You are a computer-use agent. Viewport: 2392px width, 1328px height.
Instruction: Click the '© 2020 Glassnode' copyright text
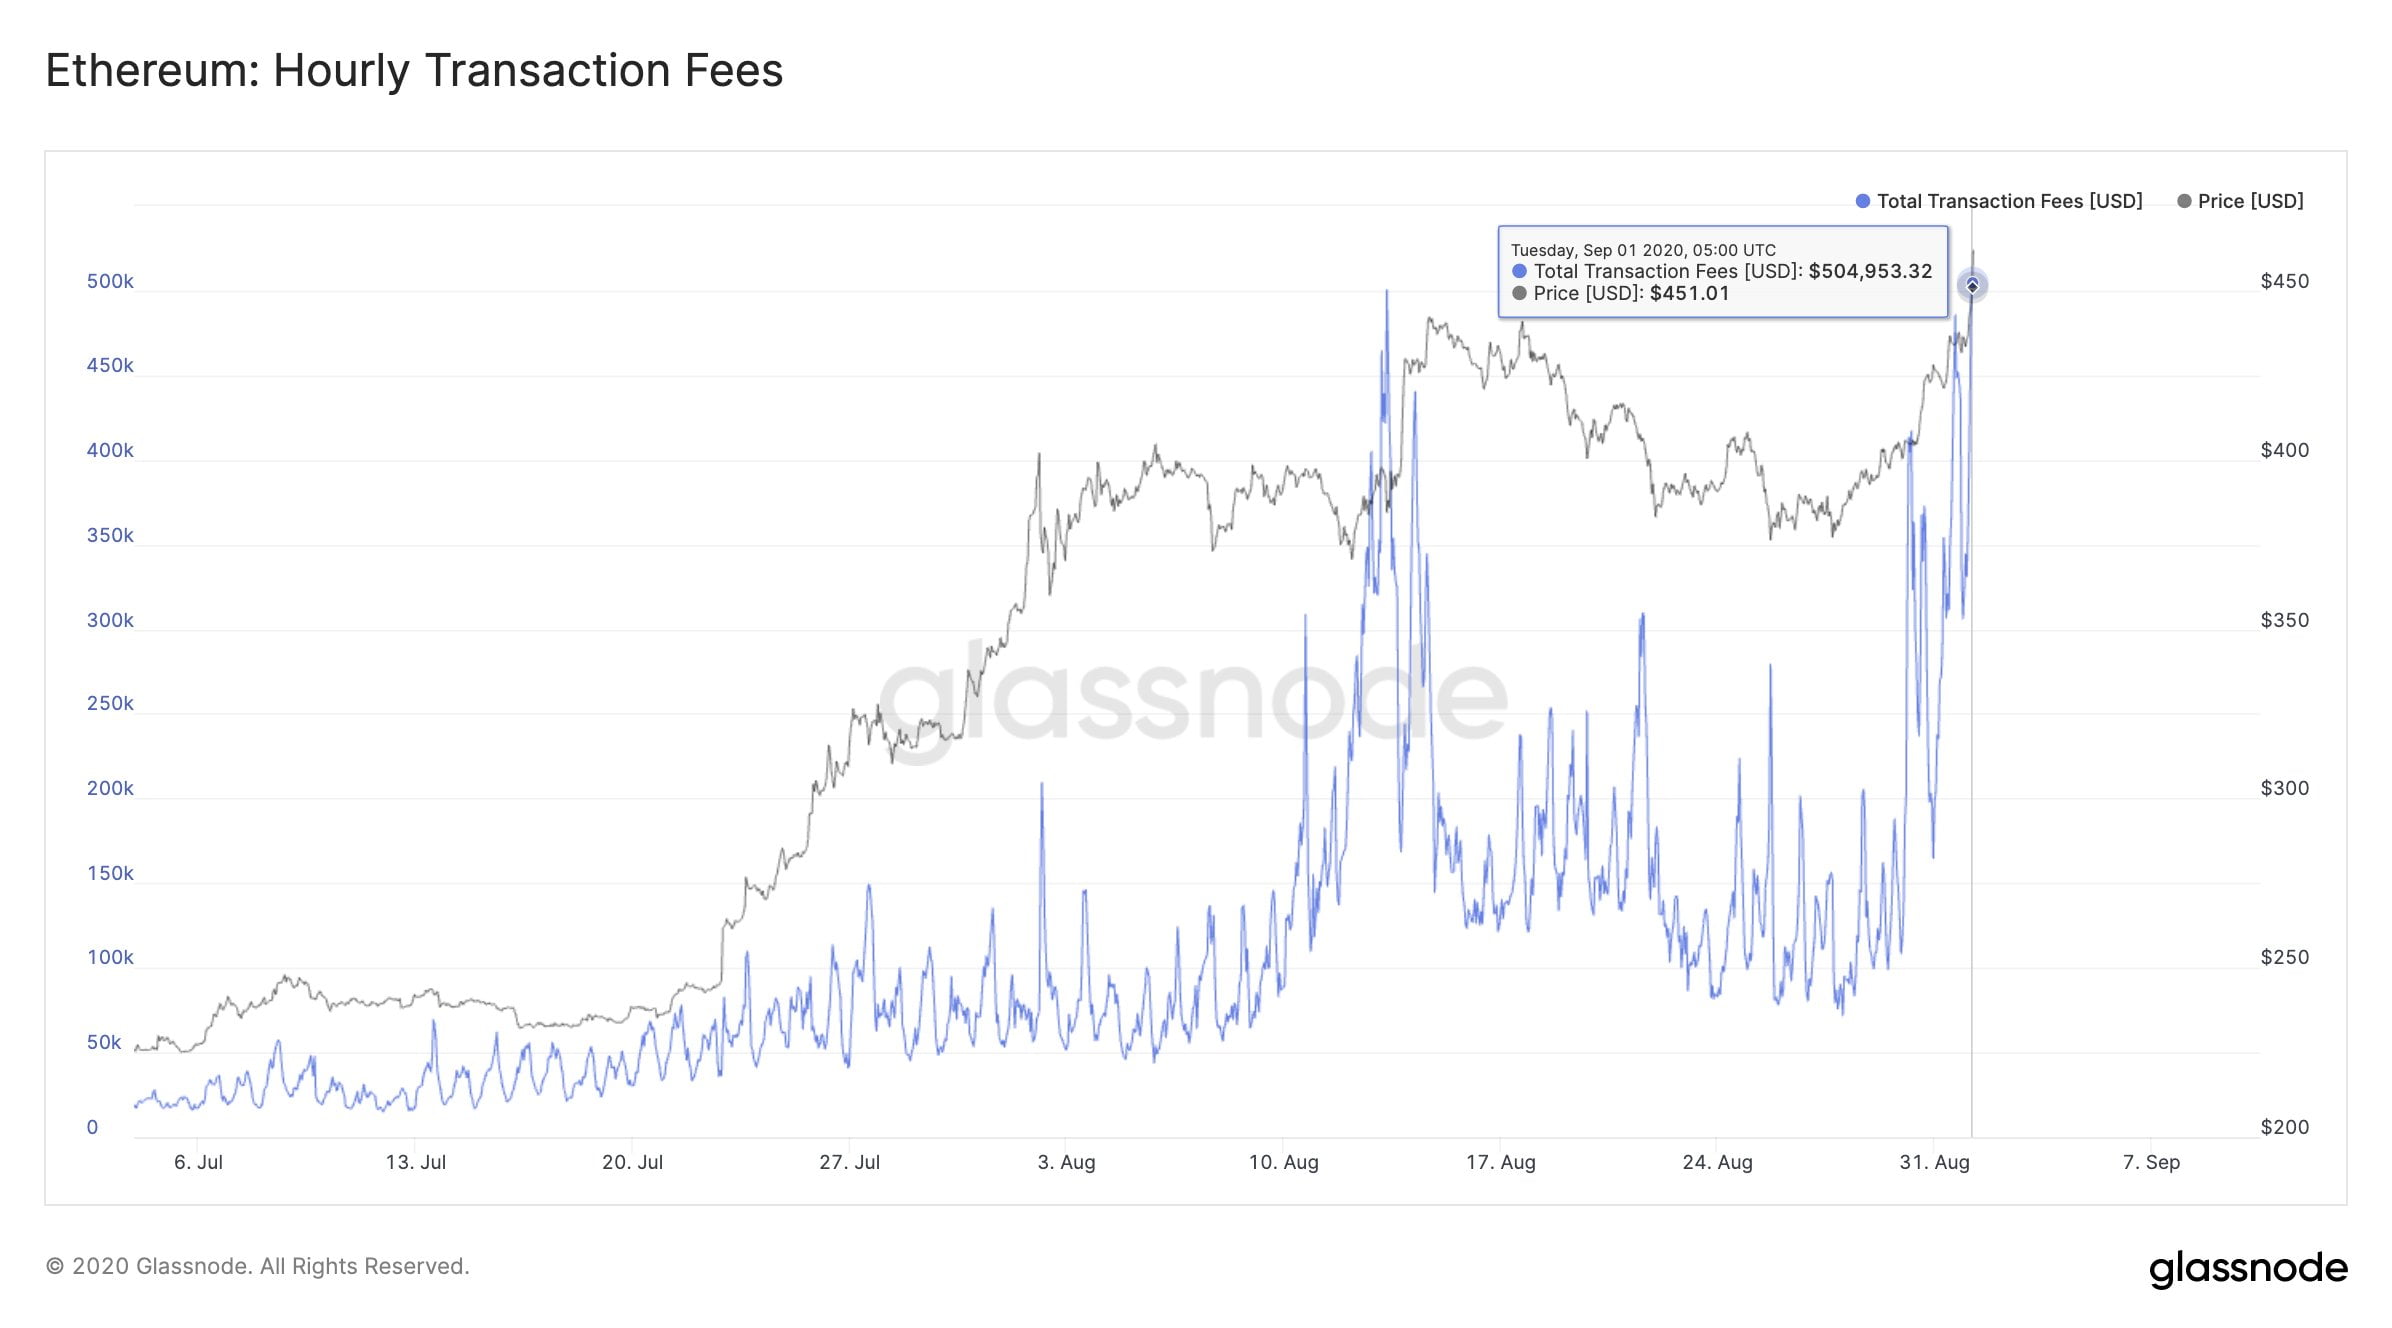click(x=257, y=1266)
